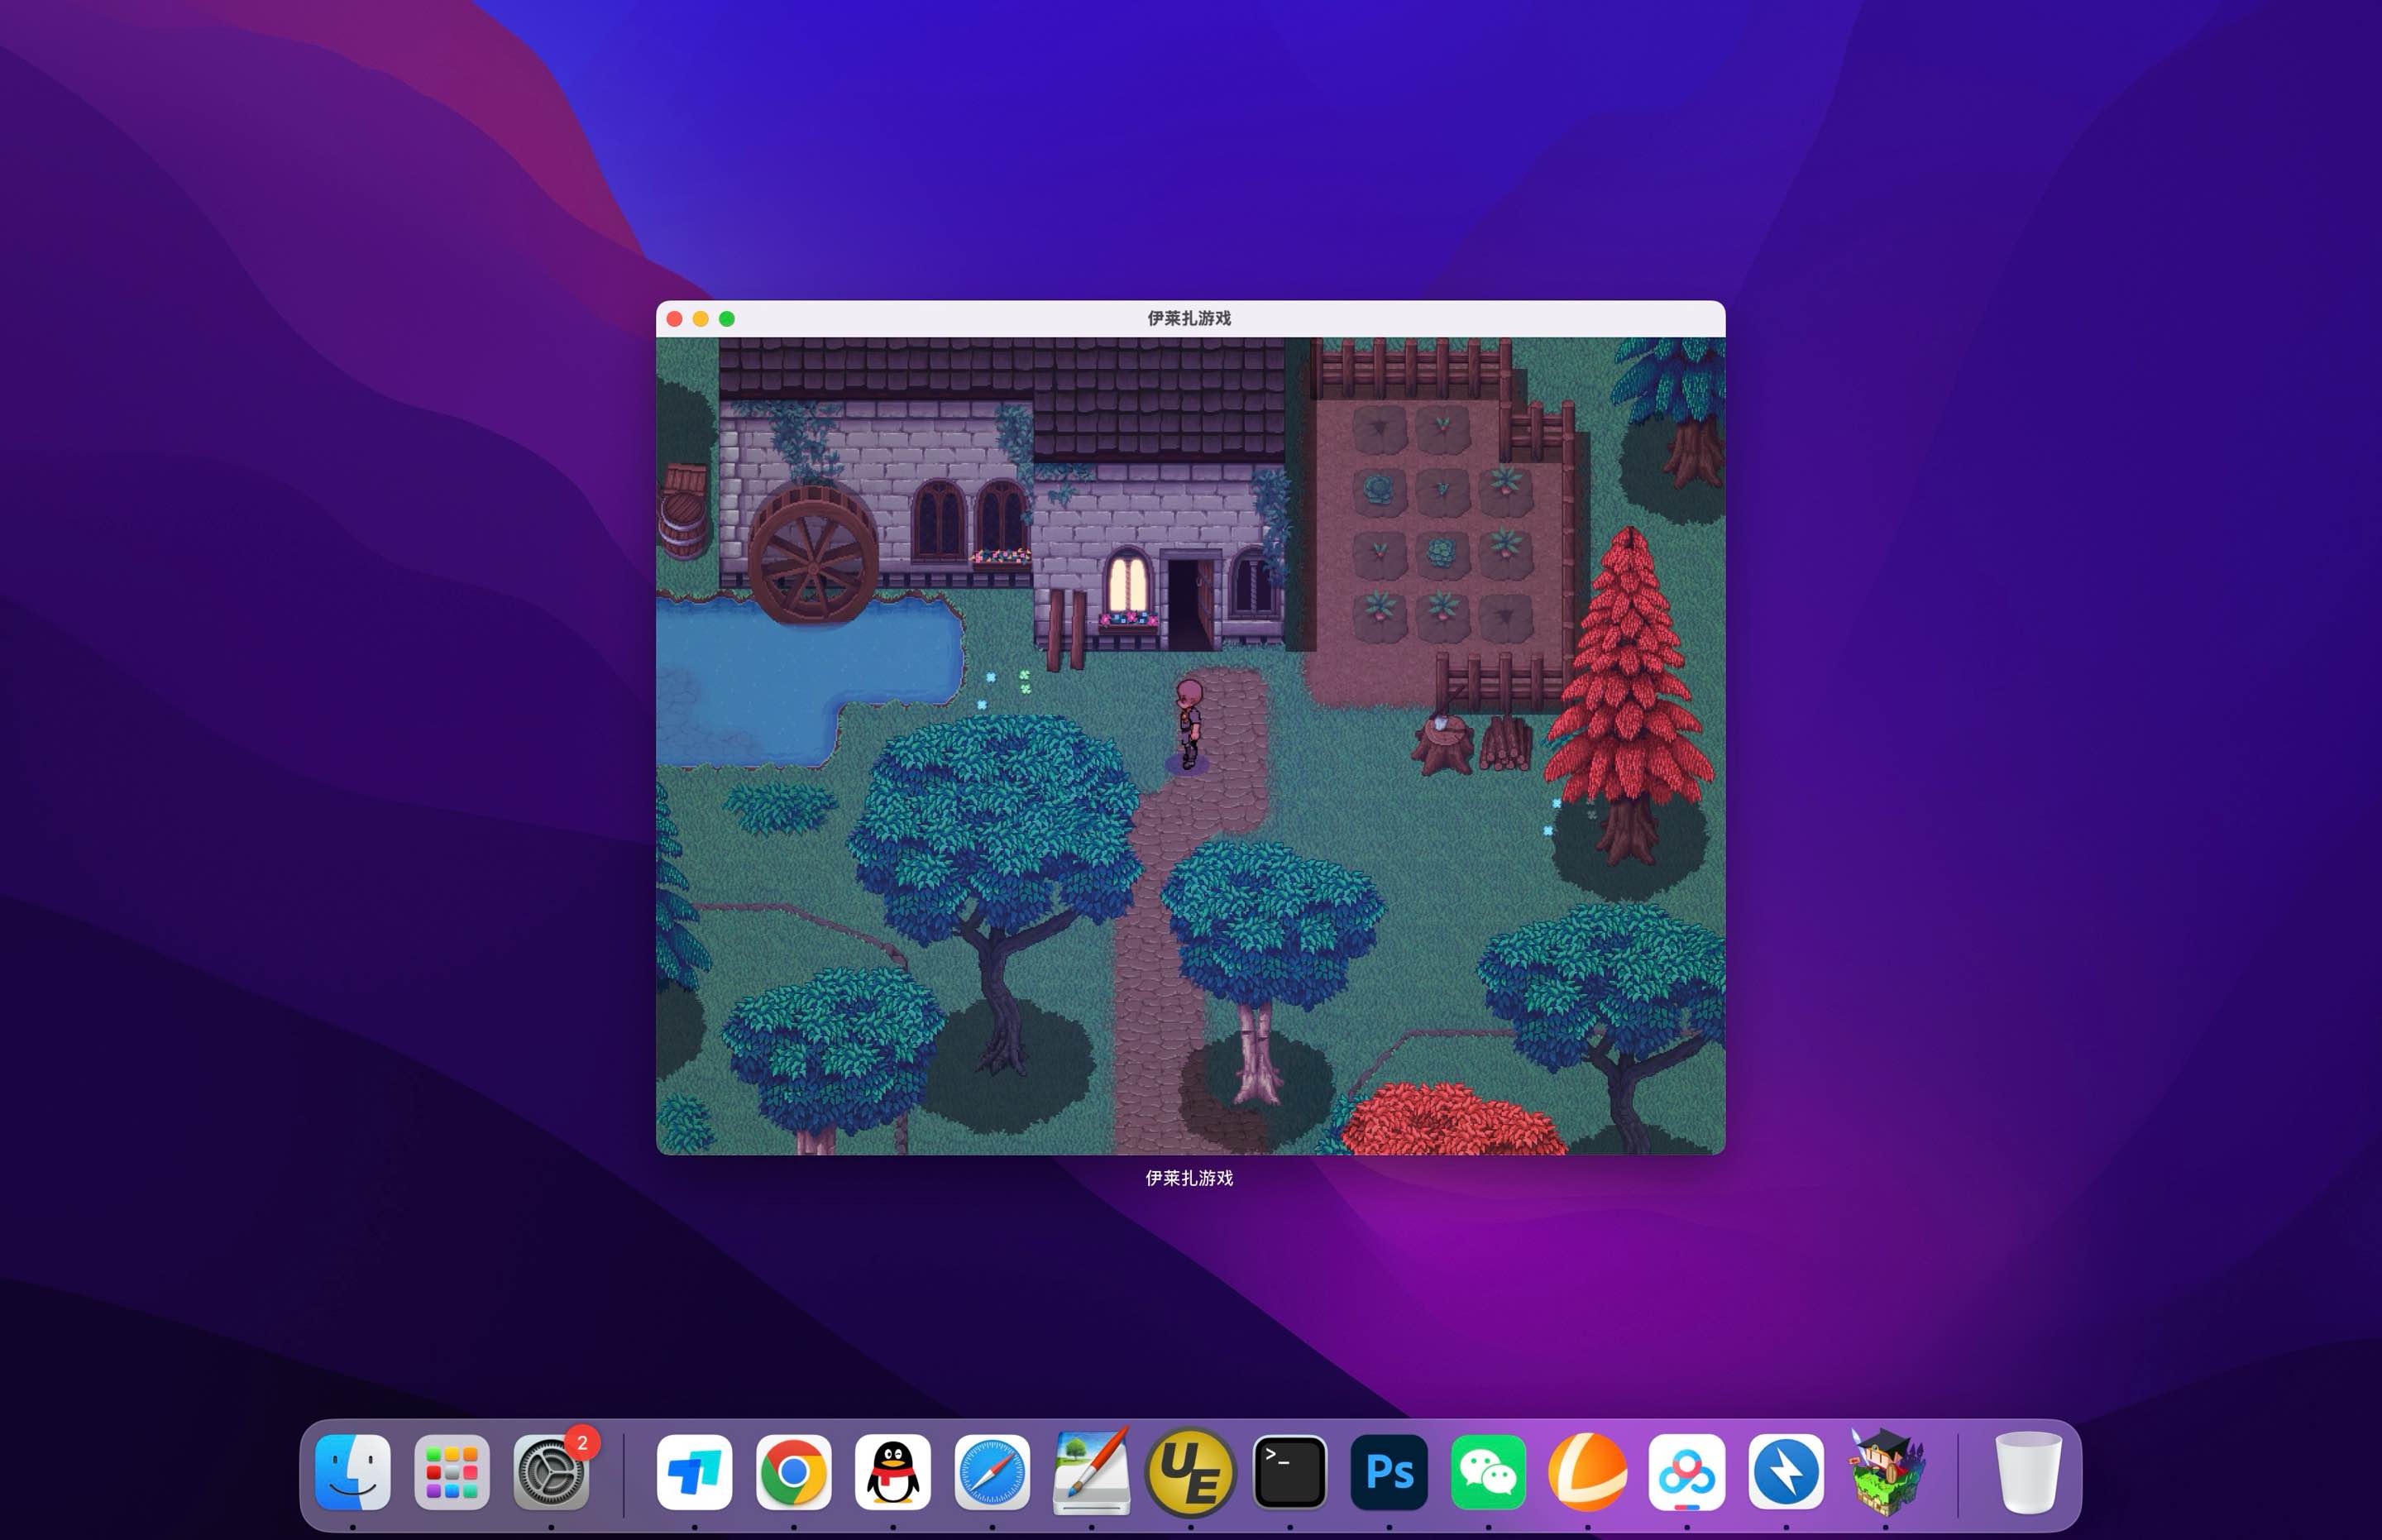Open System Preferences showing 2 notifications
The height and width of the screenshot is (1540, 2382).
click(x=551, y=1472)
